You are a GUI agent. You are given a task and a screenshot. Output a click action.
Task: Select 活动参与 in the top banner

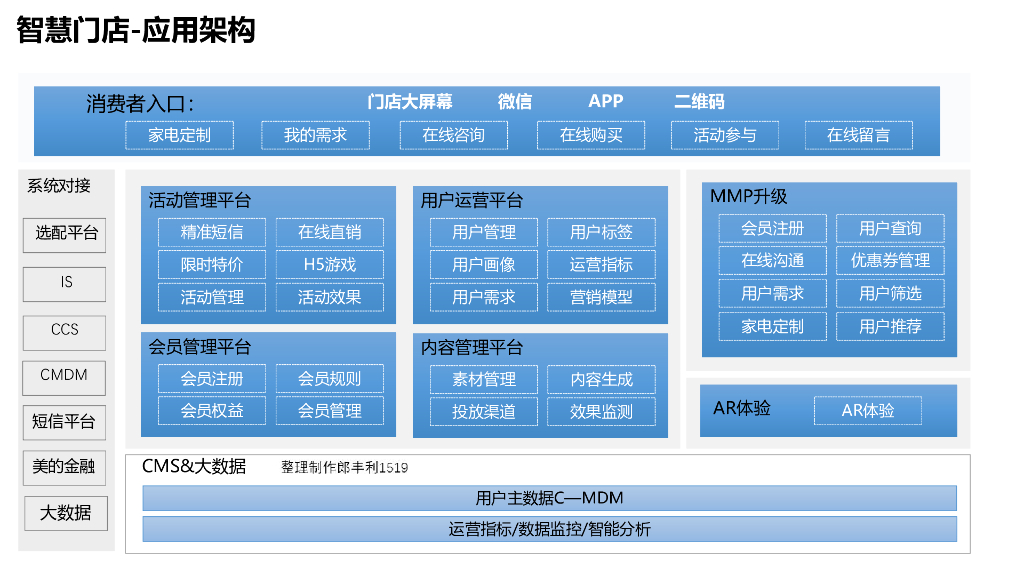coord(724,135)
